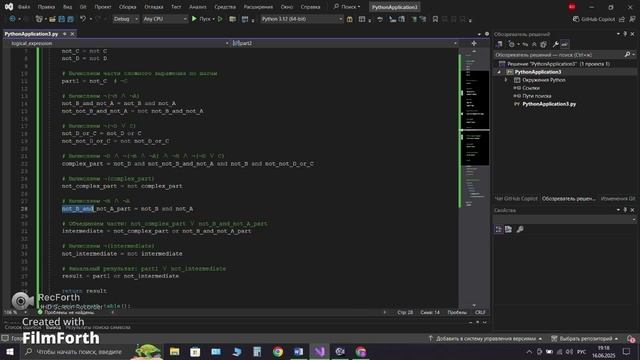Image resolution: width=640 pixels, height=360 pixels.
Task: Click Visual Studio icon in the taskbar
Action: (320, 351)
